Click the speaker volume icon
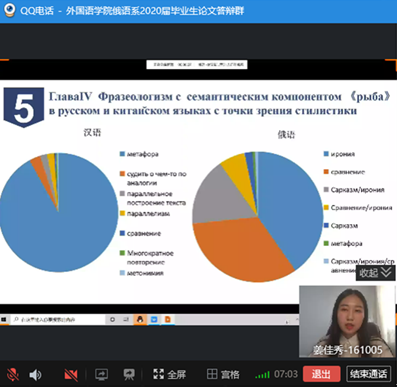 [35, 375]
